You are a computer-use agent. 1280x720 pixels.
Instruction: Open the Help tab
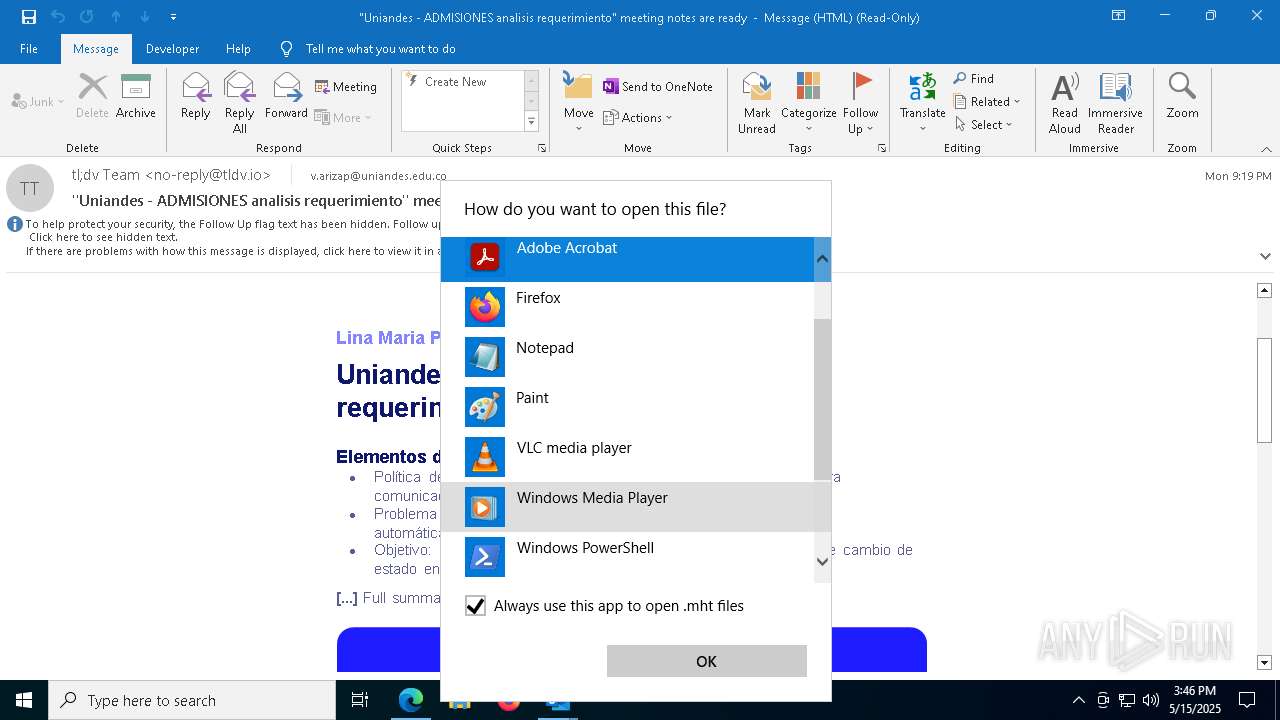(238, 48)
